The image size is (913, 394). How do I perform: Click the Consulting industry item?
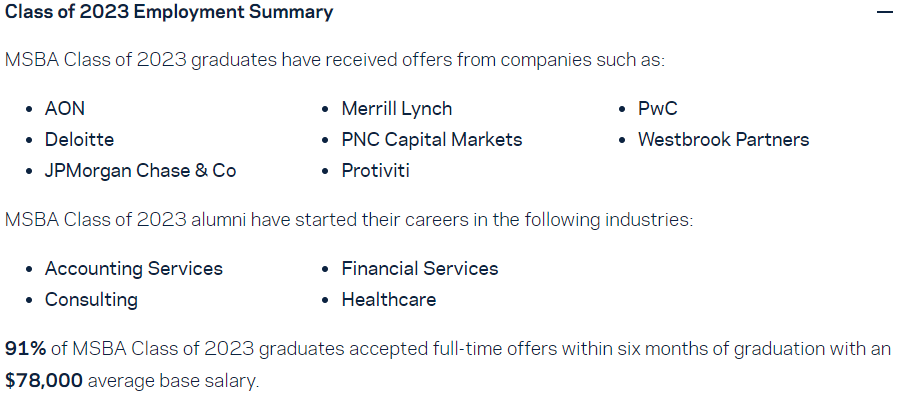pos(91,300)
